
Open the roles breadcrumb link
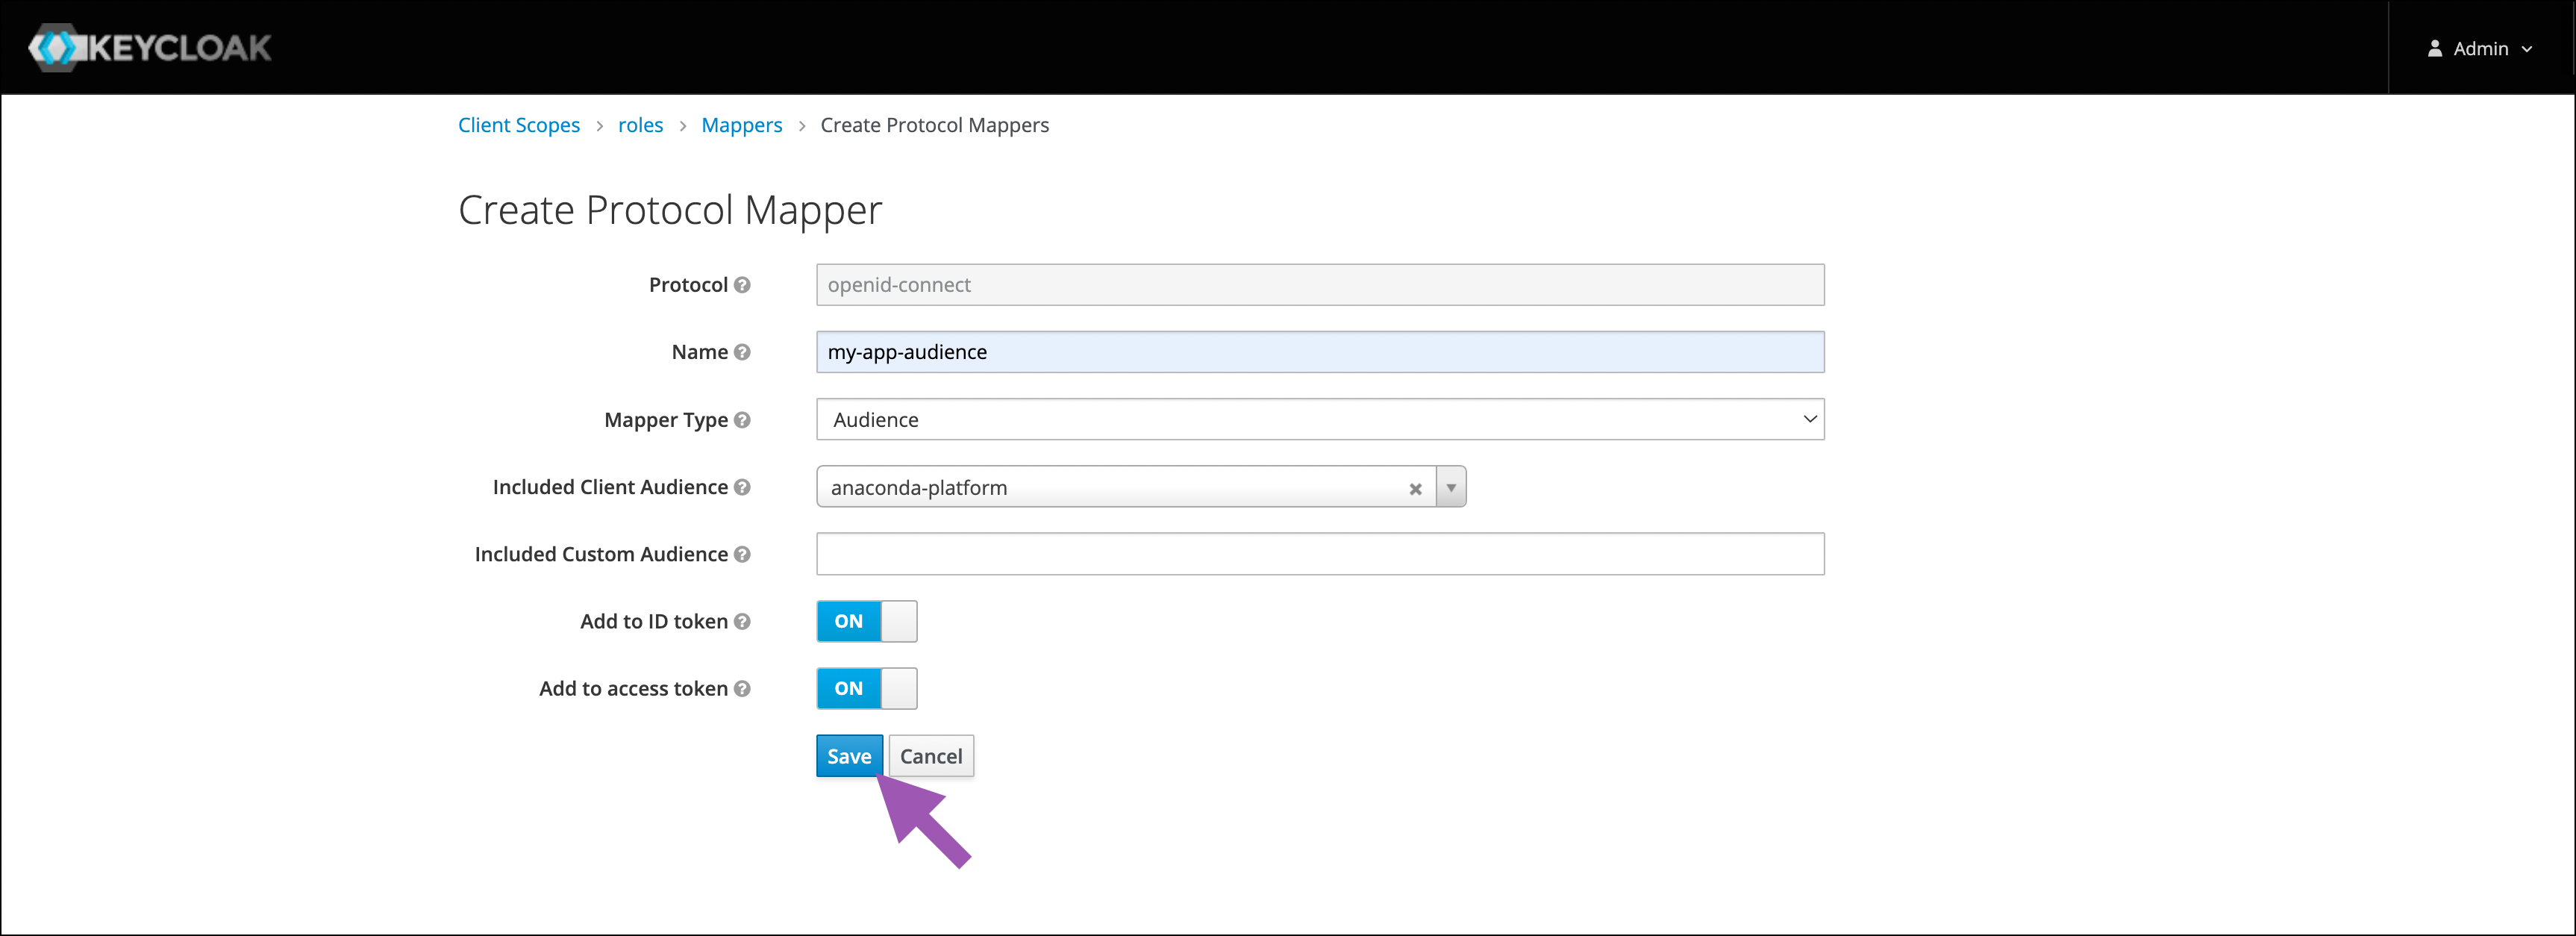[640, 125]
